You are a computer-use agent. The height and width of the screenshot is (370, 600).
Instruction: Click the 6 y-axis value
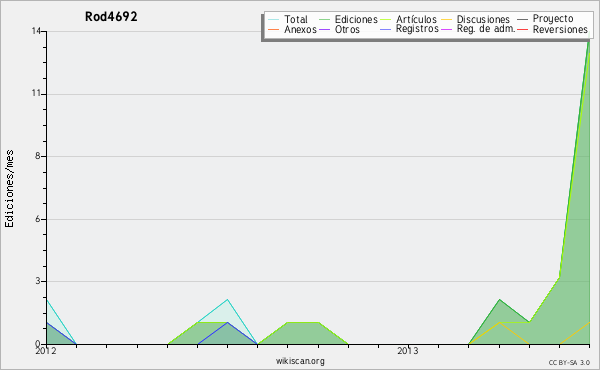pyautogui.click(x=38, y=219)
